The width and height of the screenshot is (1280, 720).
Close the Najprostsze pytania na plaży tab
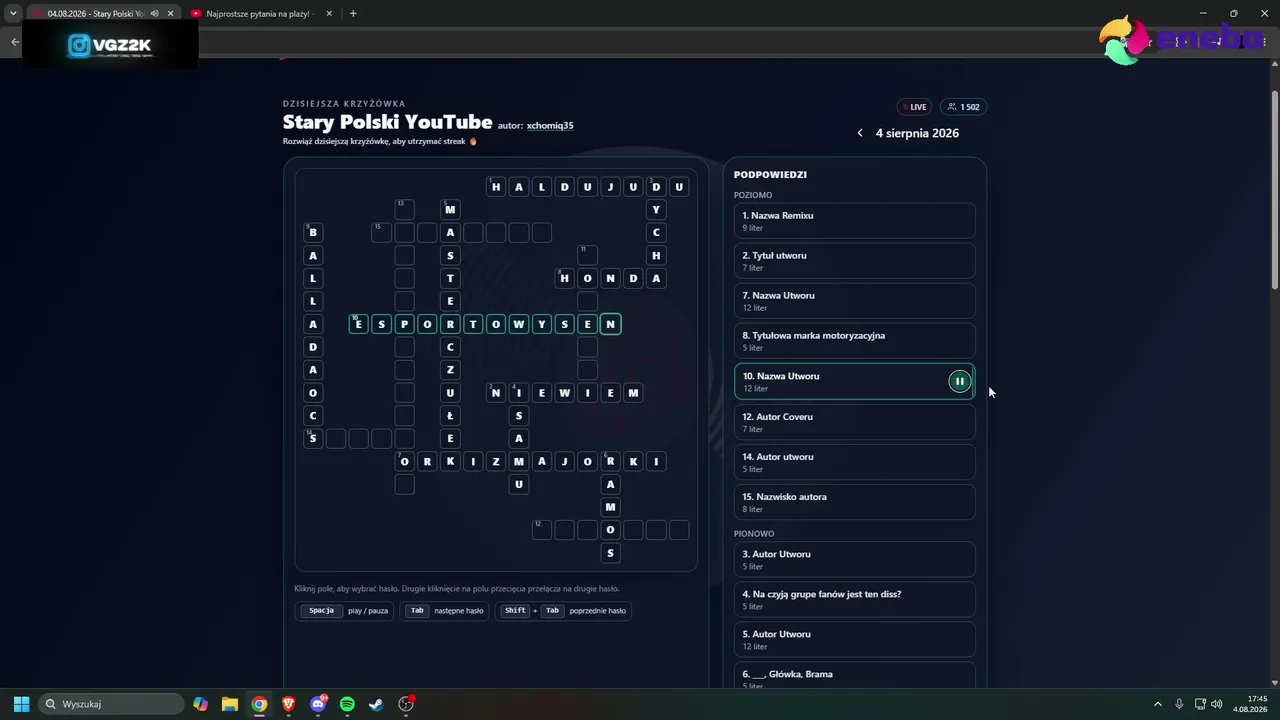[x=328, y=14]
